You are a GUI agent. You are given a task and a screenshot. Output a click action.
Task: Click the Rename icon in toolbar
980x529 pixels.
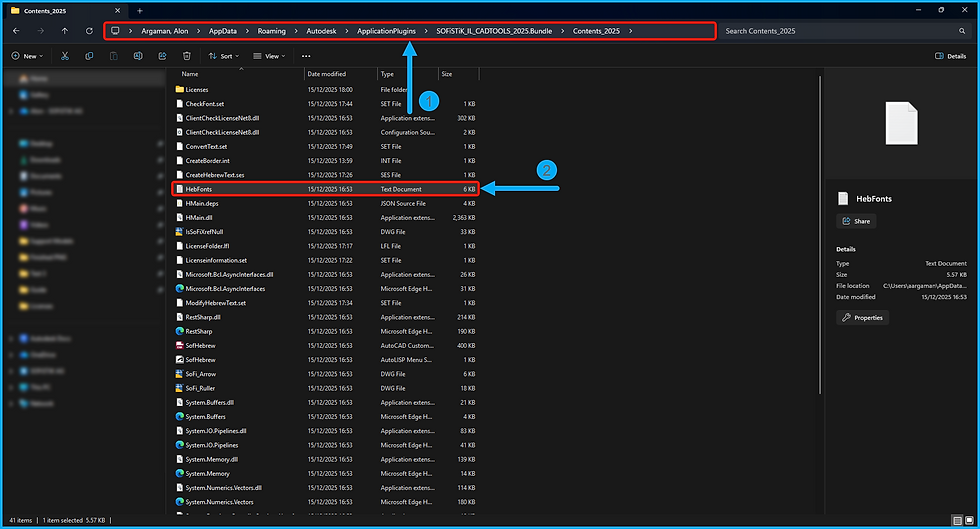point(138,56)
